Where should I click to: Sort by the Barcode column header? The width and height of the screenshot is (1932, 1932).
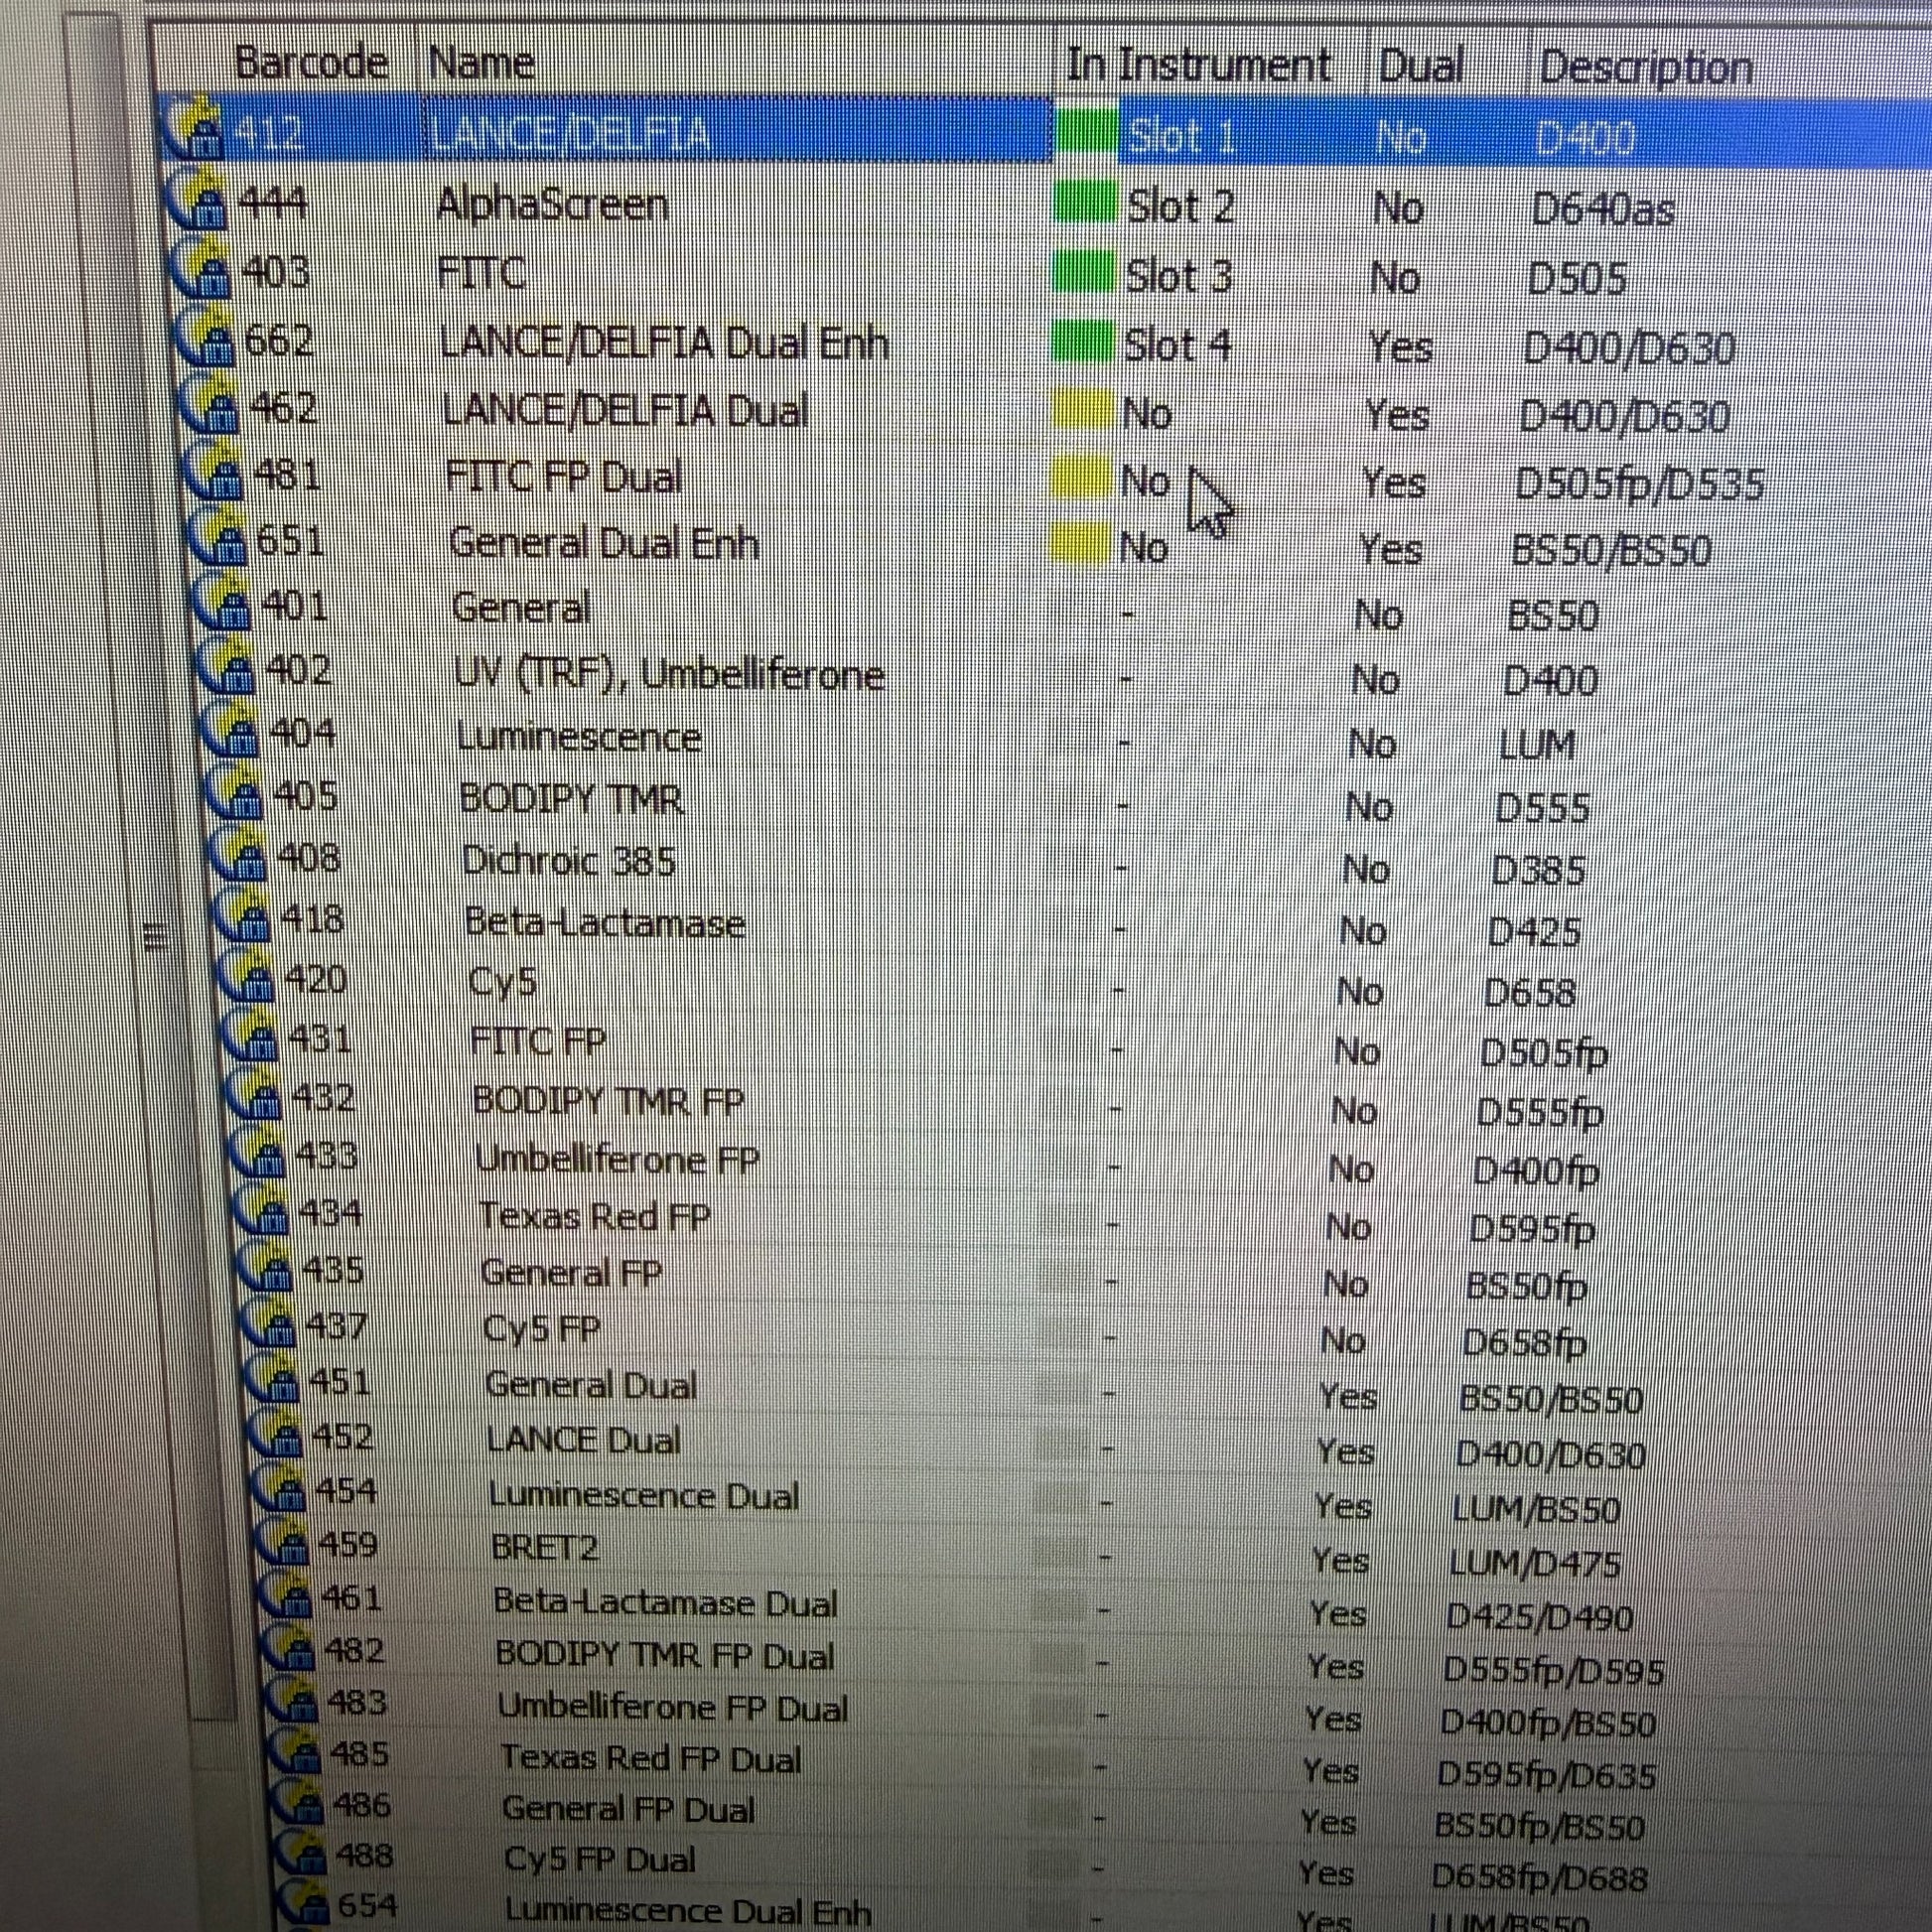311,63
